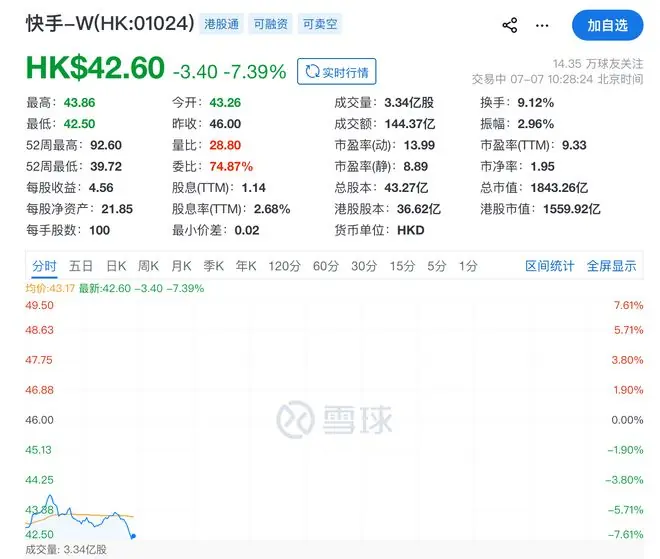Switch to the 1分 chart tab
The image size is (660, 559).
tap(468, 266)
